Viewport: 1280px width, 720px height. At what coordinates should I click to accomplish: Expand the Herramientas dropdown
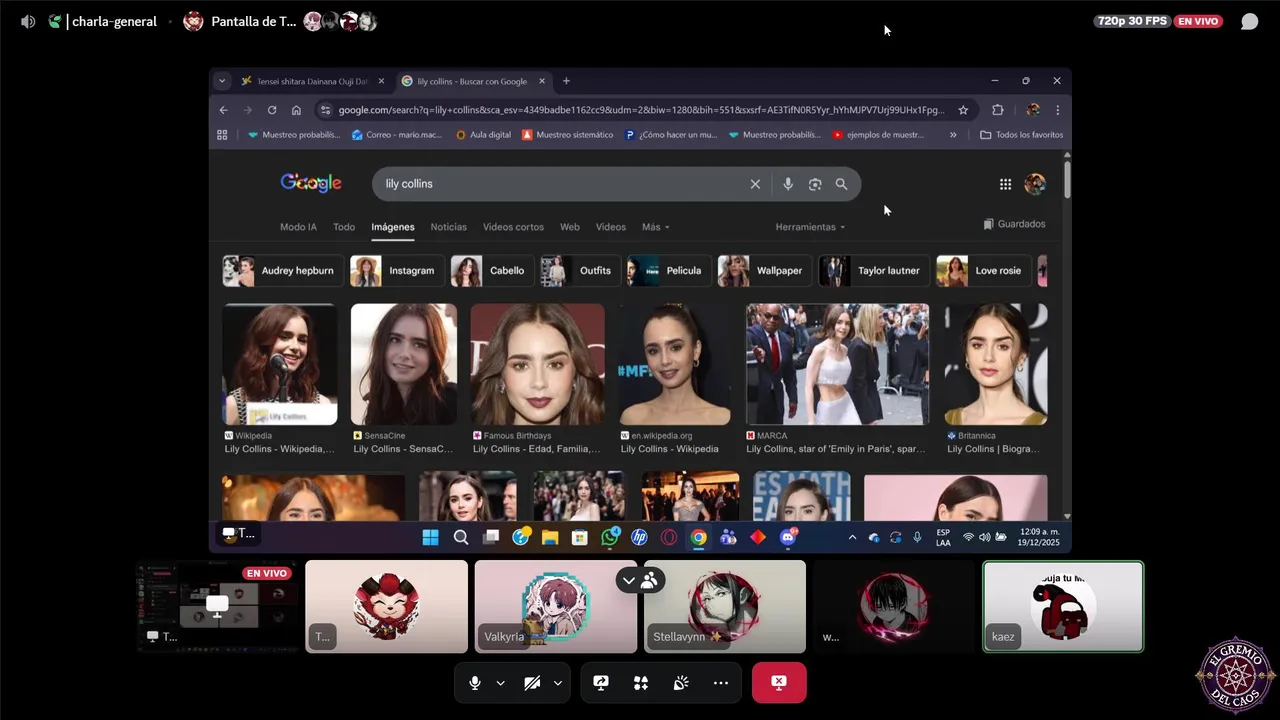(x=810, y=227)
